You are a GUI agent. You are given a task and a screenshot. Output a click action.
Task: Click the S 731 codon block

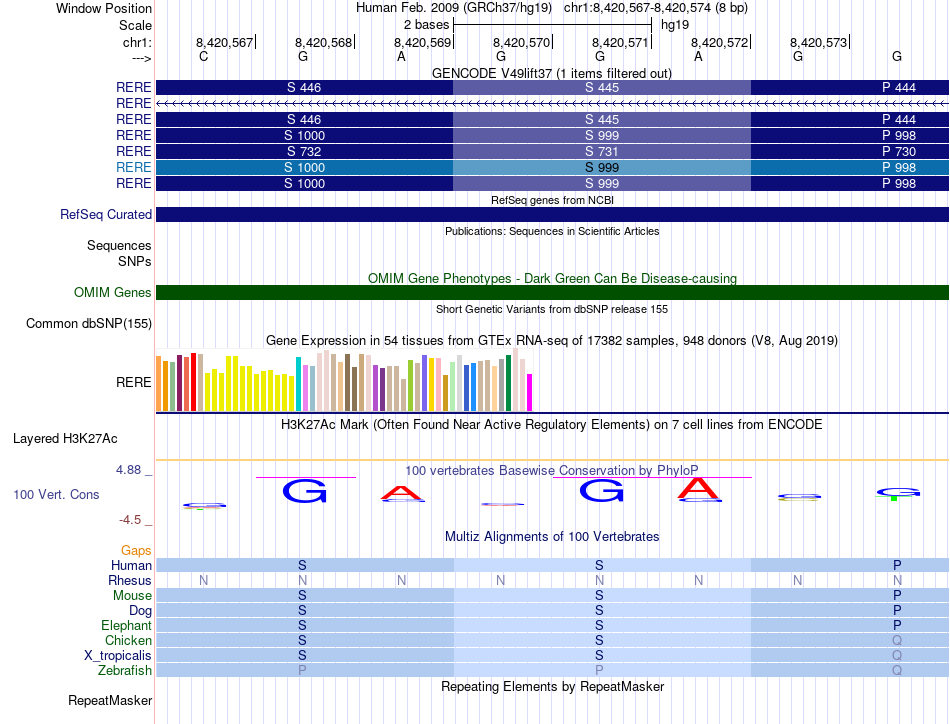[x=602, y=151]
